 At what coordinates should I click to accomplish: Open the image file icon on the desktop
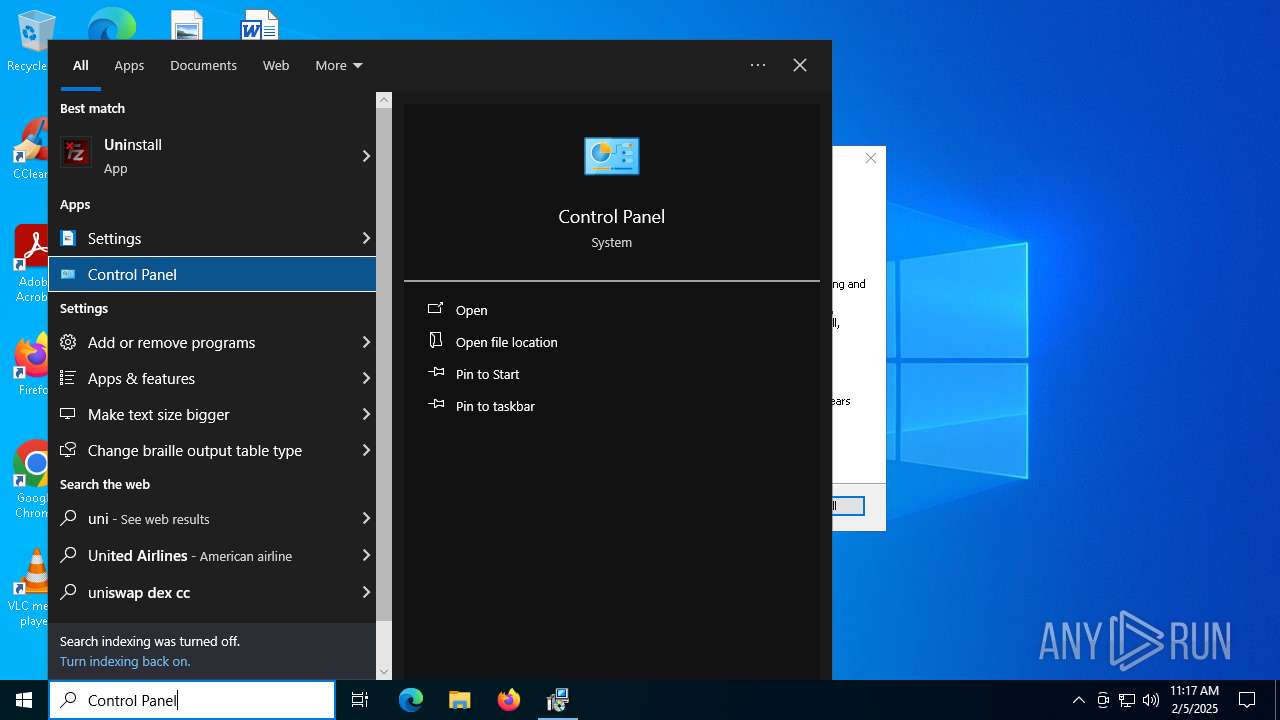(187, 25)
